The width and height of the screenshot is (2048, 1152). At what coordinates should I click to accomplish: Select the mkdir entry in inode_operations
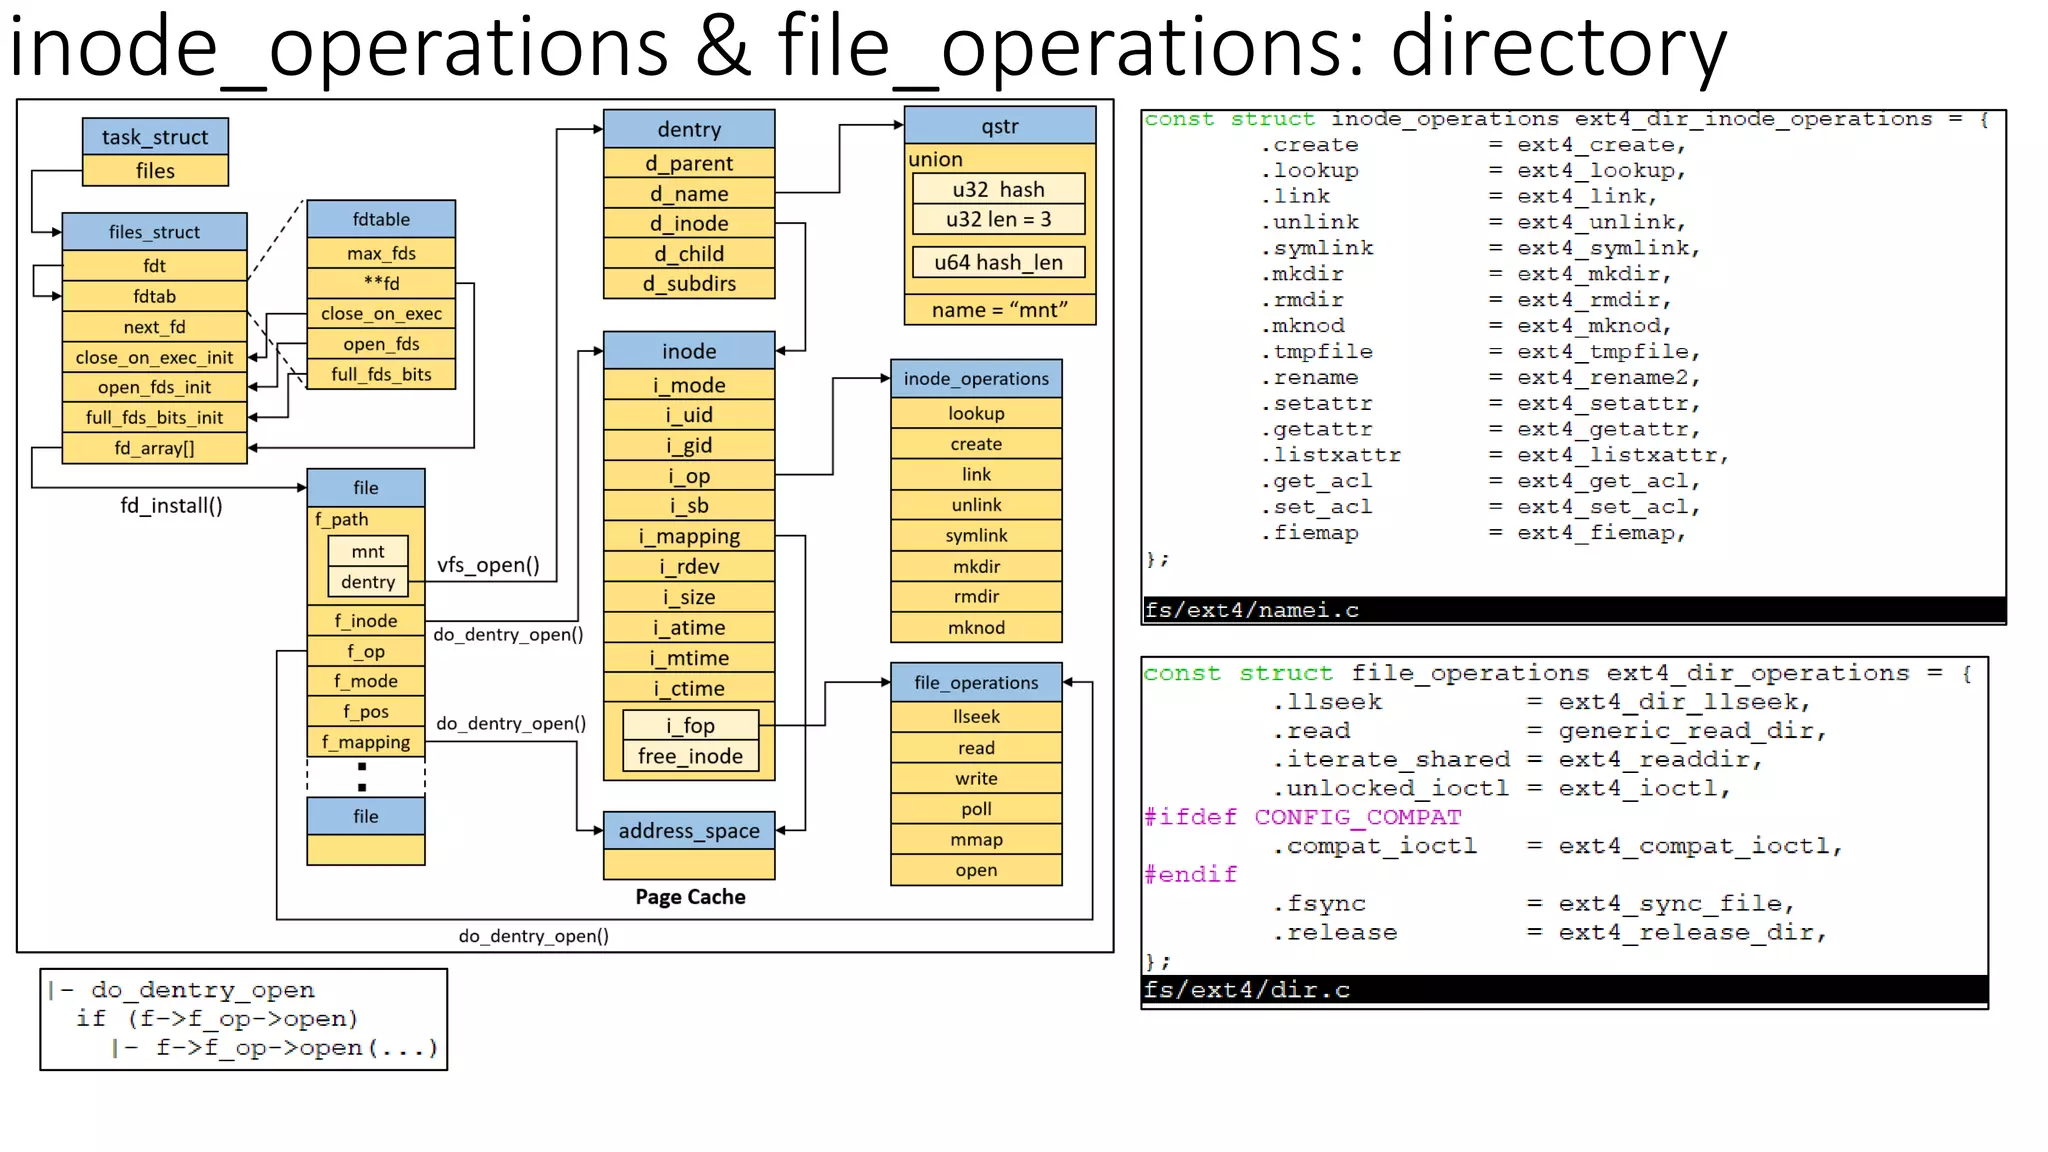coord(975,566)
